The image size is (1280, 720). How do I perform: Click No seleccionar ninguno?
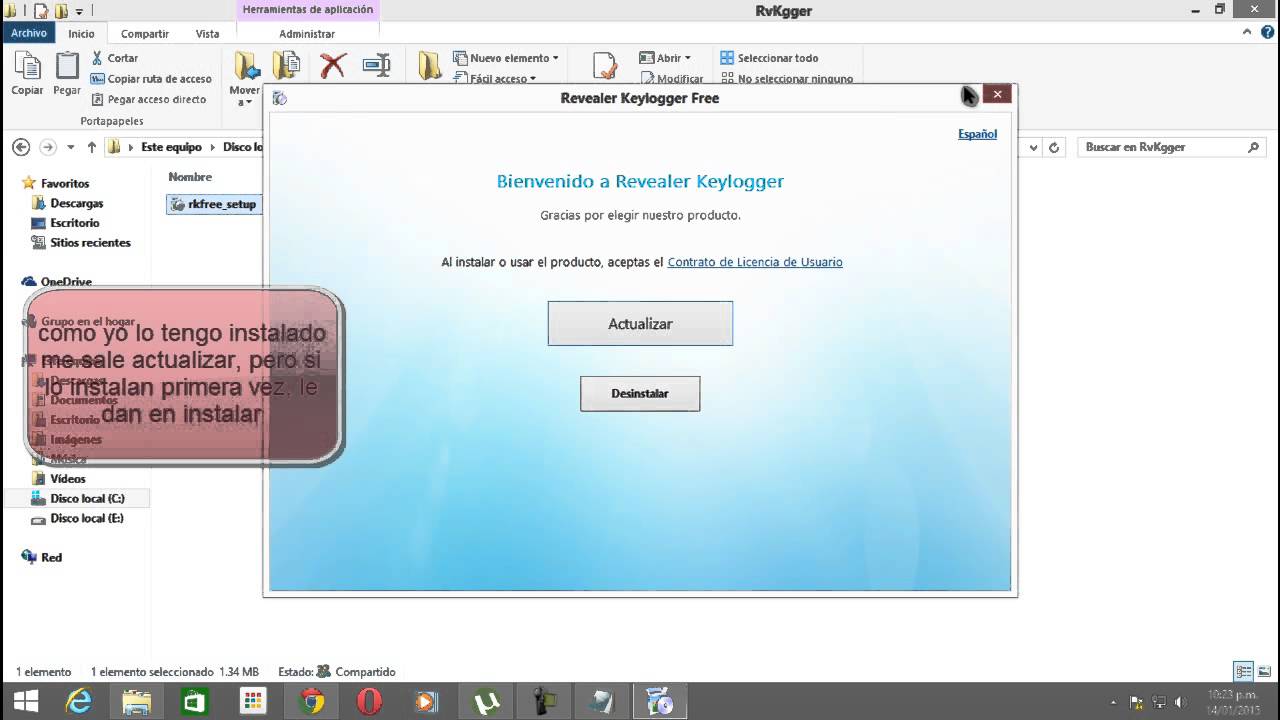[x=787, y=79]
